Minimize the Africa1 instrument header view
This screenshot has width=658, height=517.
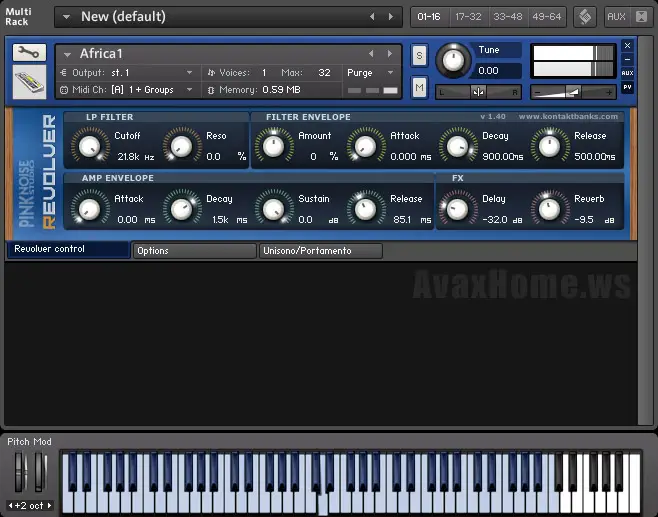(x=627, y=59)
